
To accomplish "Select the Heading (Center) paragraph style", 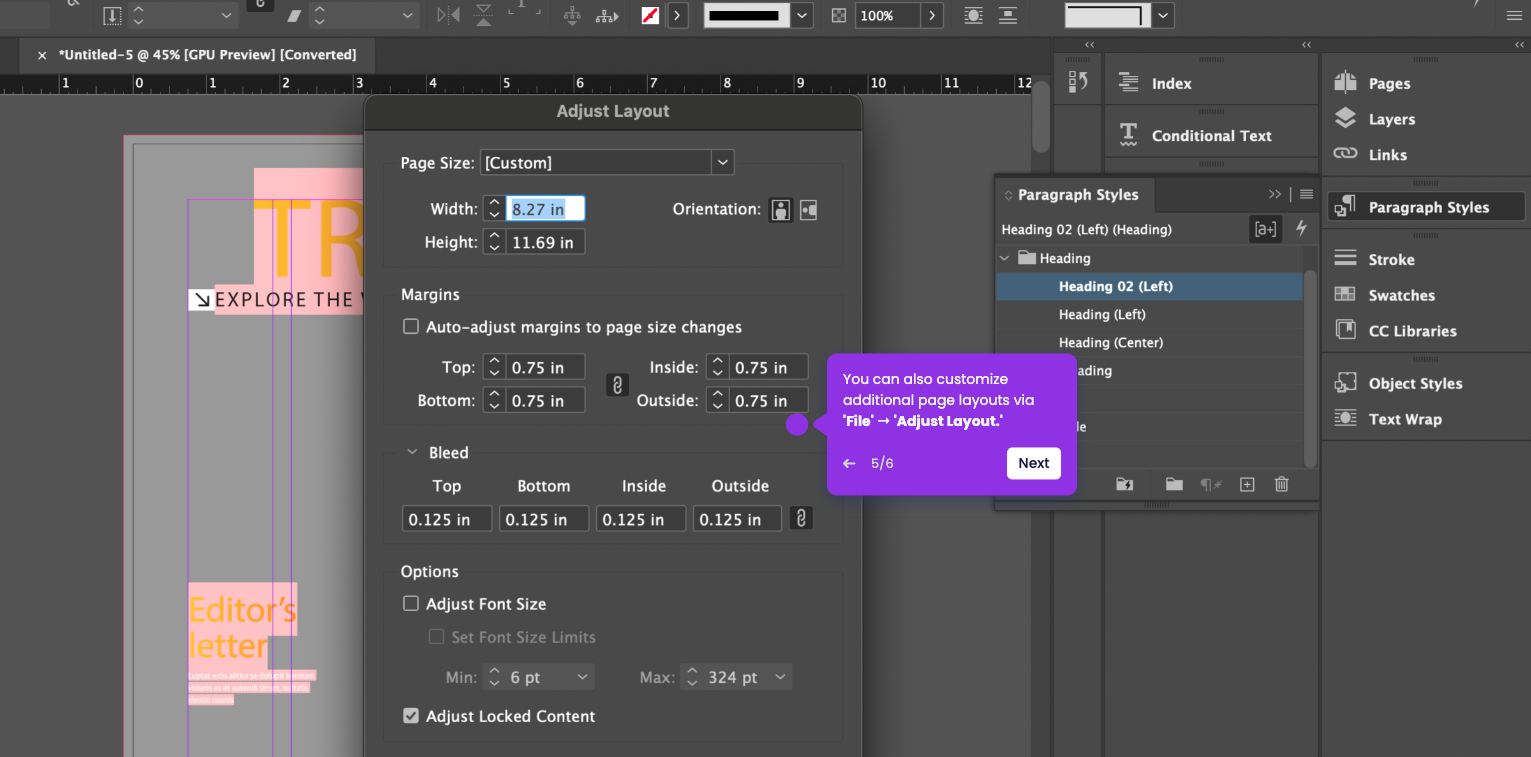I will point(1110,342).
